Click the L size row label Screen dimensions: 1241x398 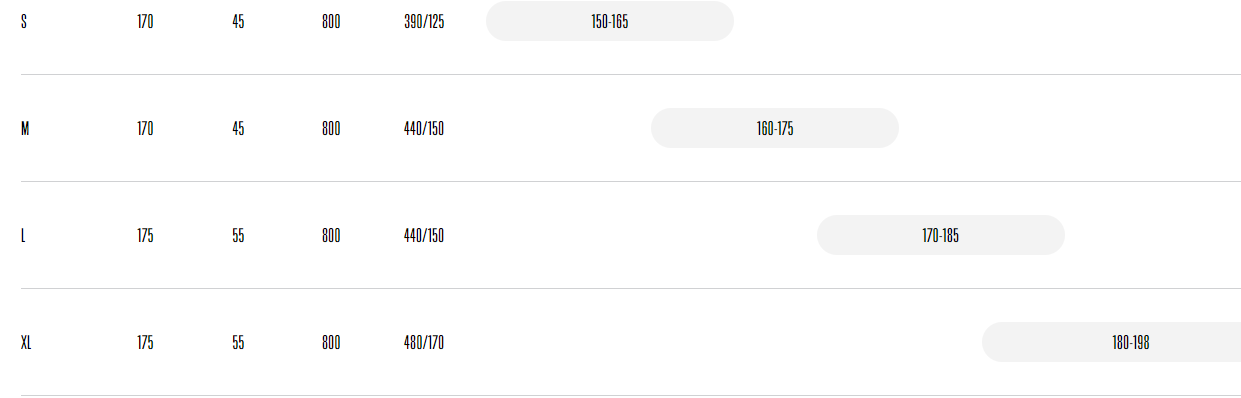click(x=23, y=235)
